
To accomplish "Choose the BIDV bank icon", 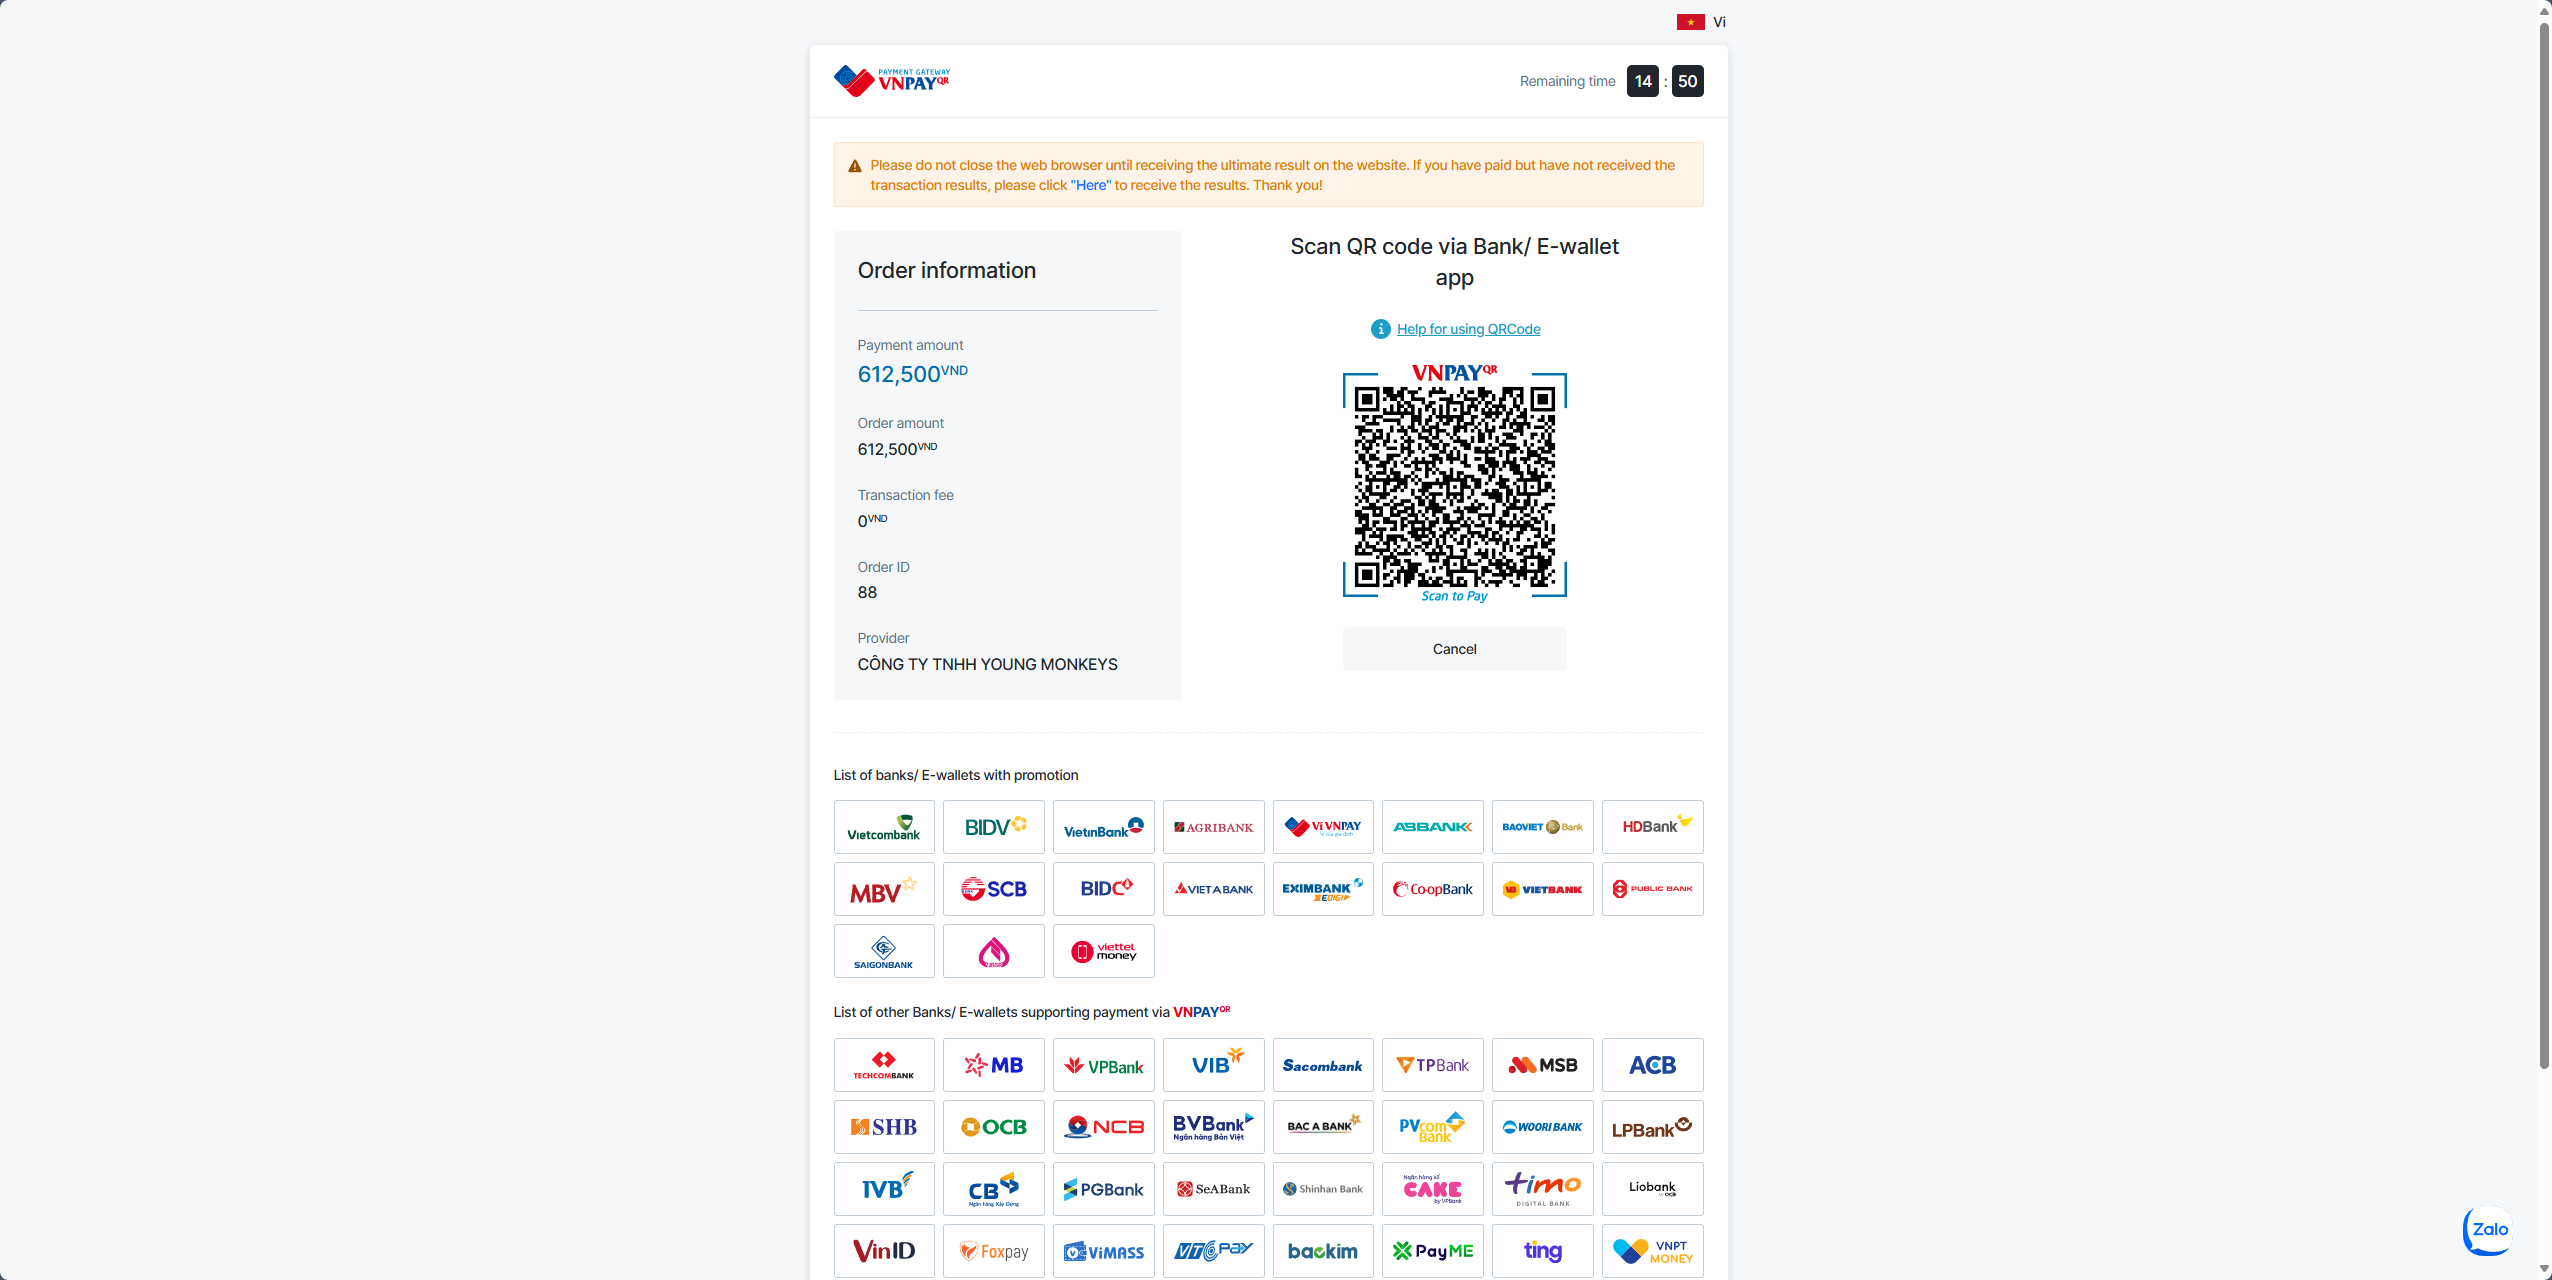I will (994, 827).
